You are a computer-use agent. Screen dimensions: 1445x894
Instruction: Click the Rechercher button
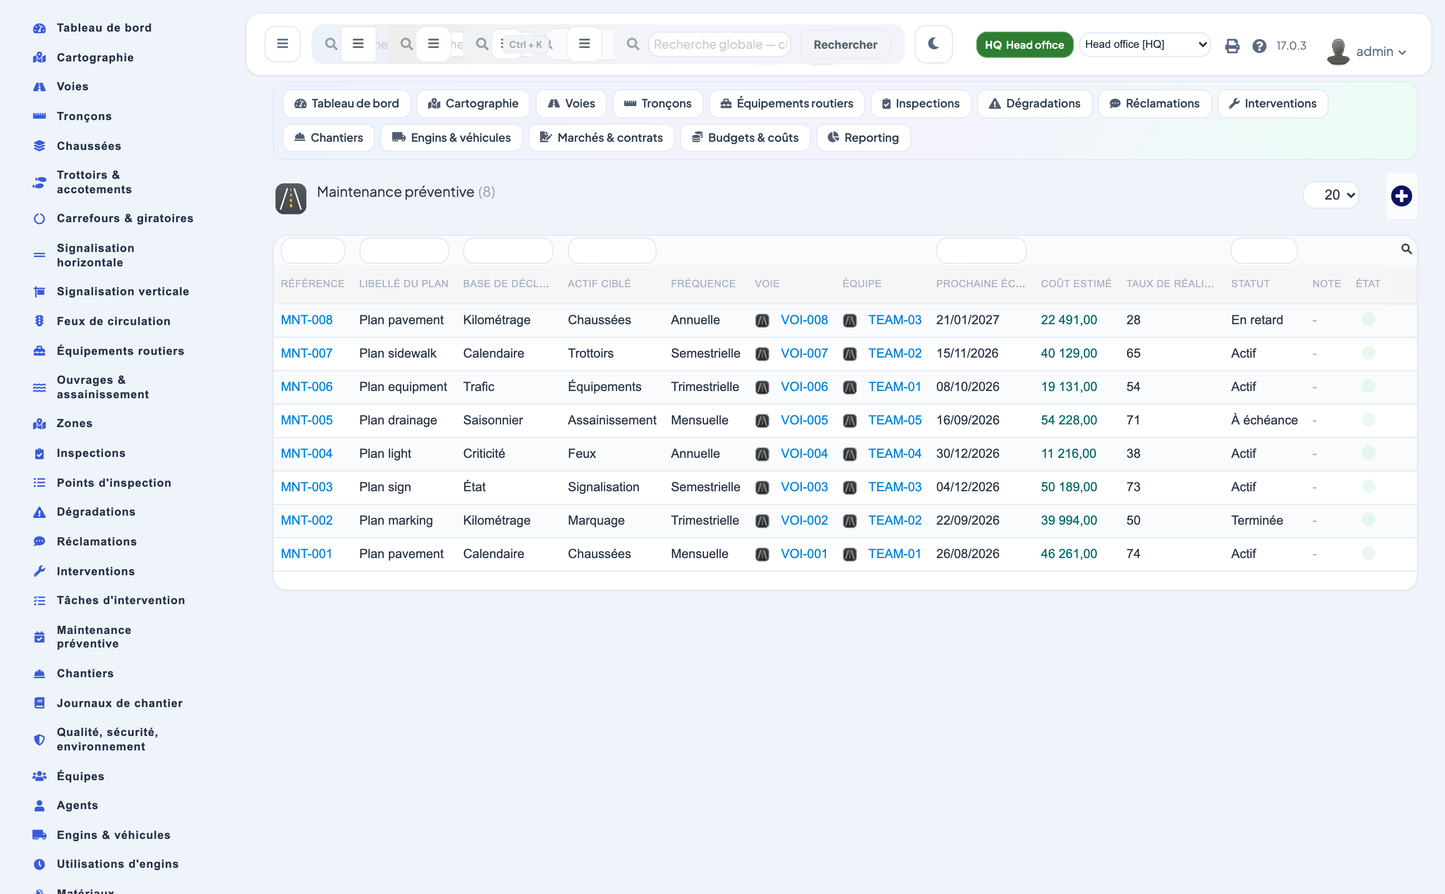tap(845, 45)
